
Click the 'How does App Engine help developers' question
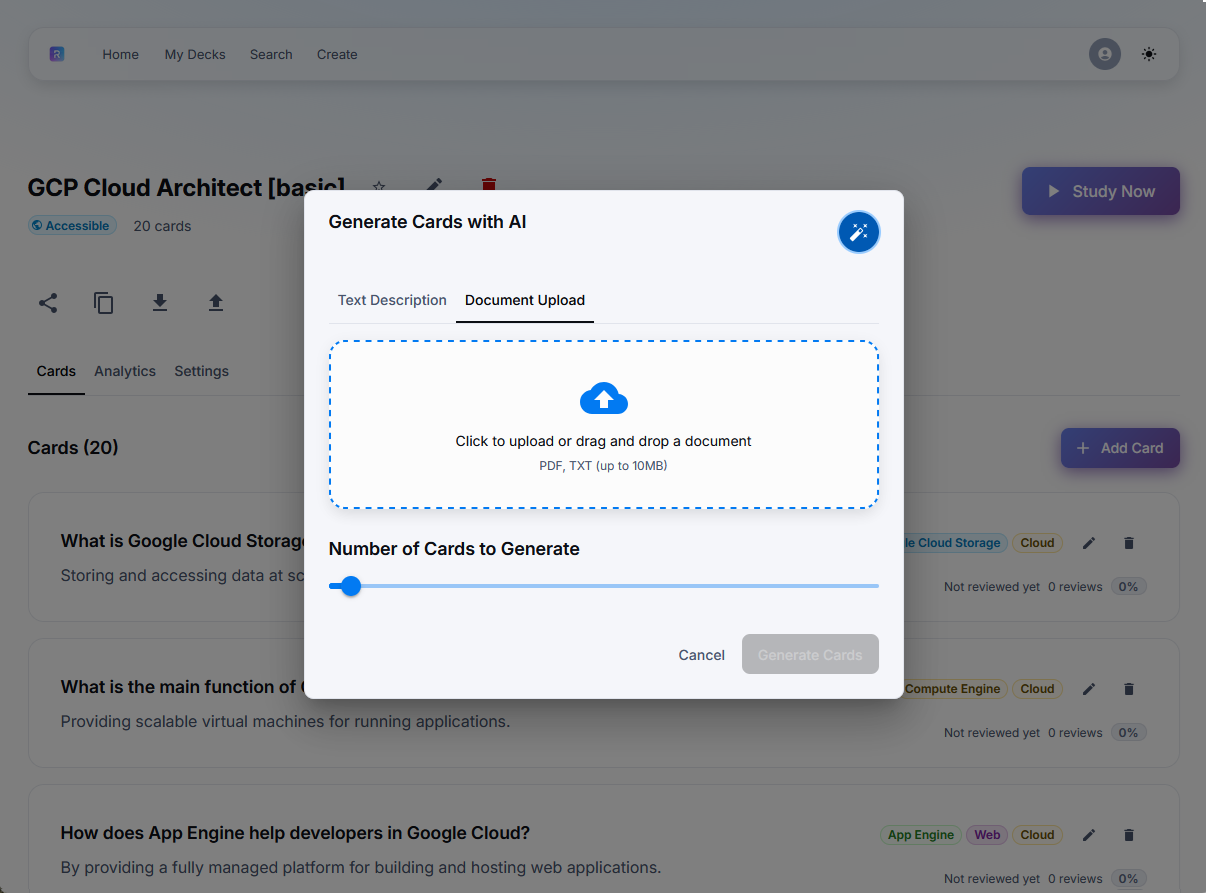[295, 833]
